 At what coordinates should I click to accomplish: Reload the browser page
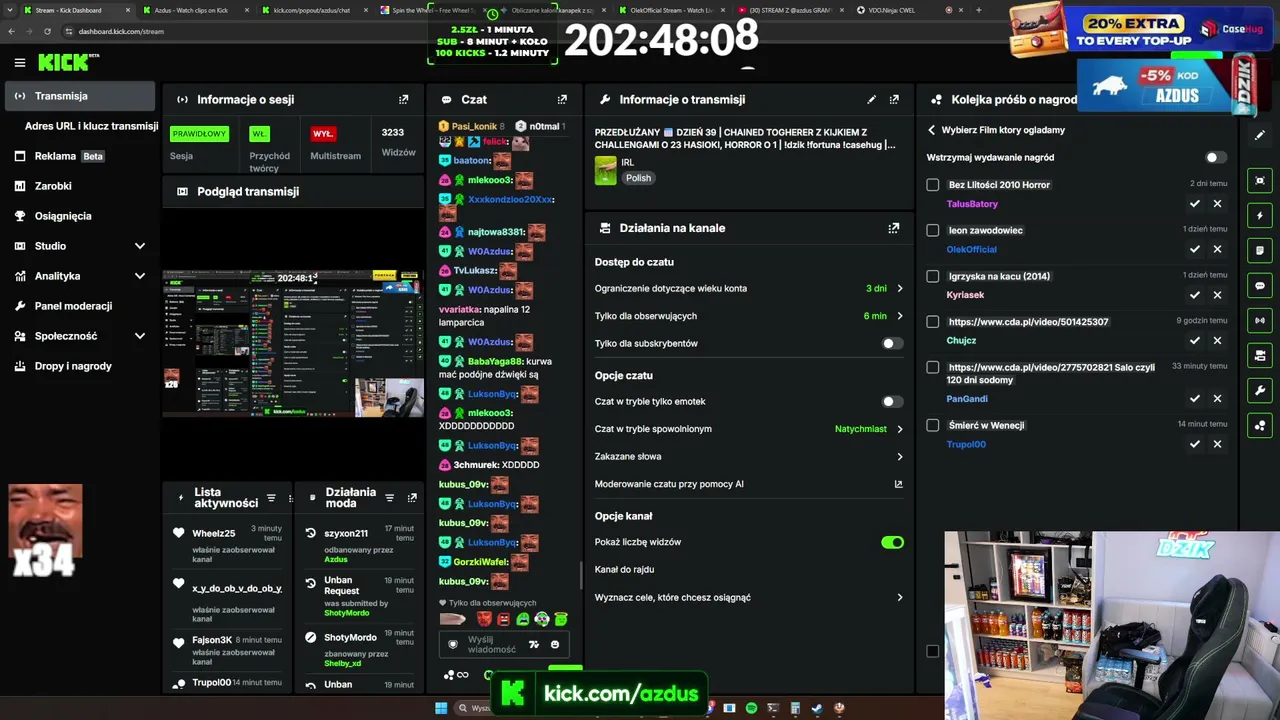(x=47, y=31)
